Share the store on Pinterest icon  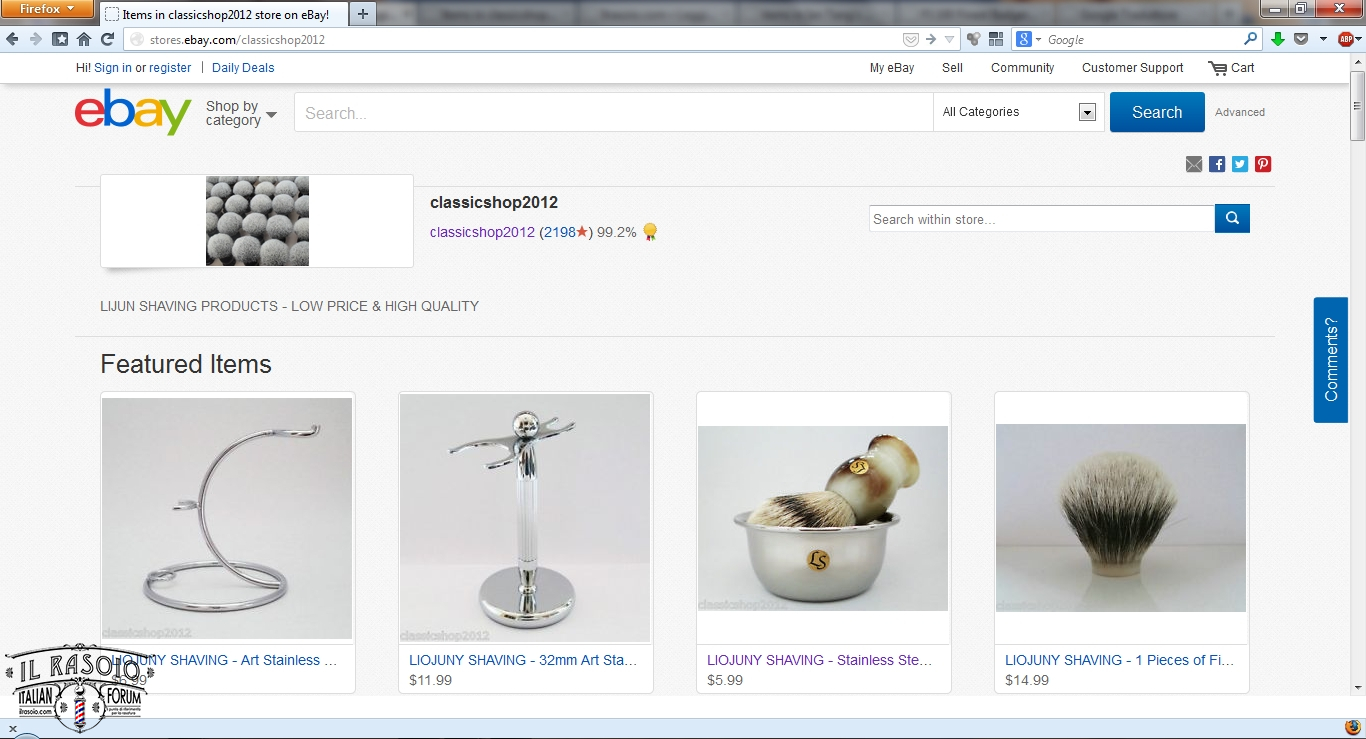[x=1263, y=164]
